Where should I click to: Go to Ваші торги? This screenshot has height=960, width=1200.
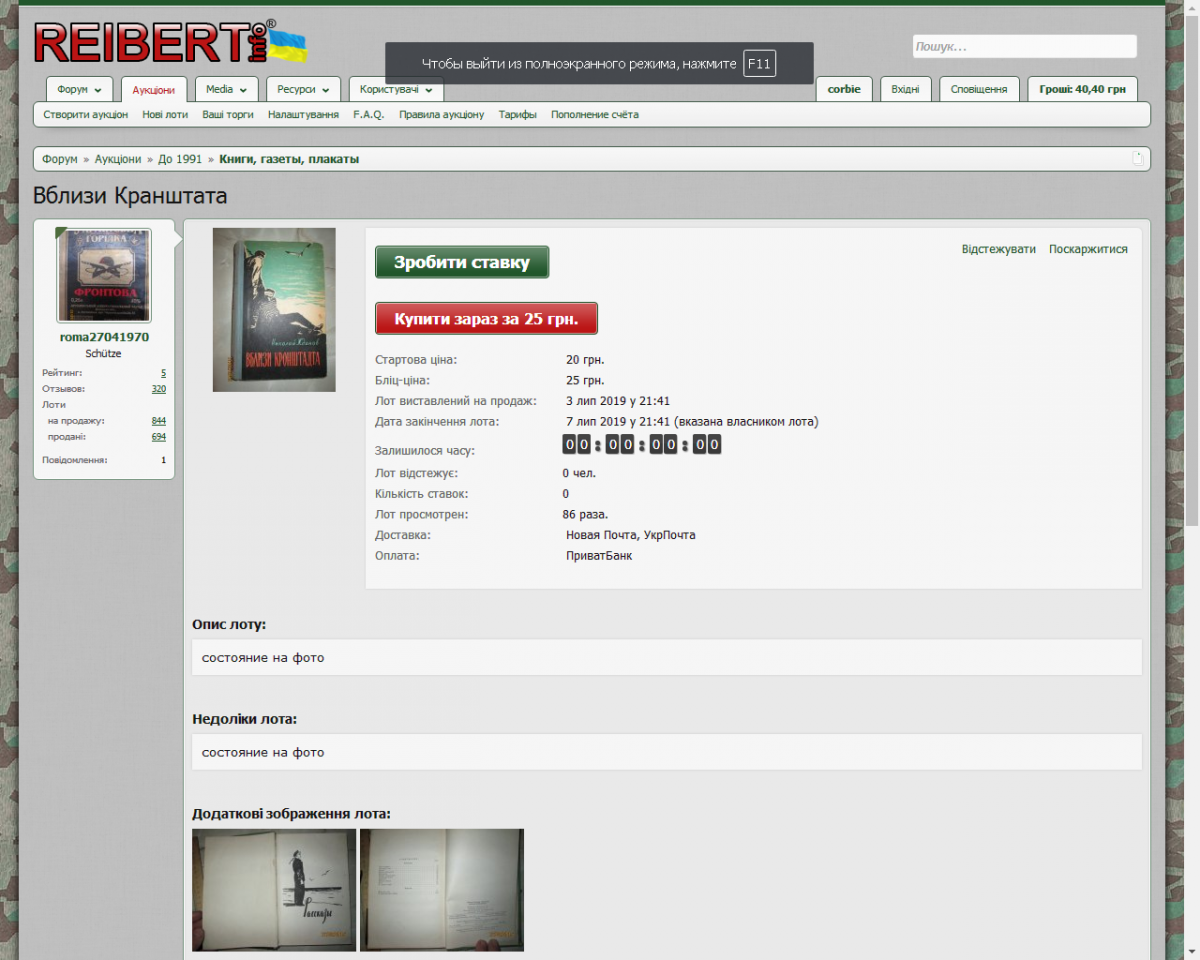[x=228, y=114]
